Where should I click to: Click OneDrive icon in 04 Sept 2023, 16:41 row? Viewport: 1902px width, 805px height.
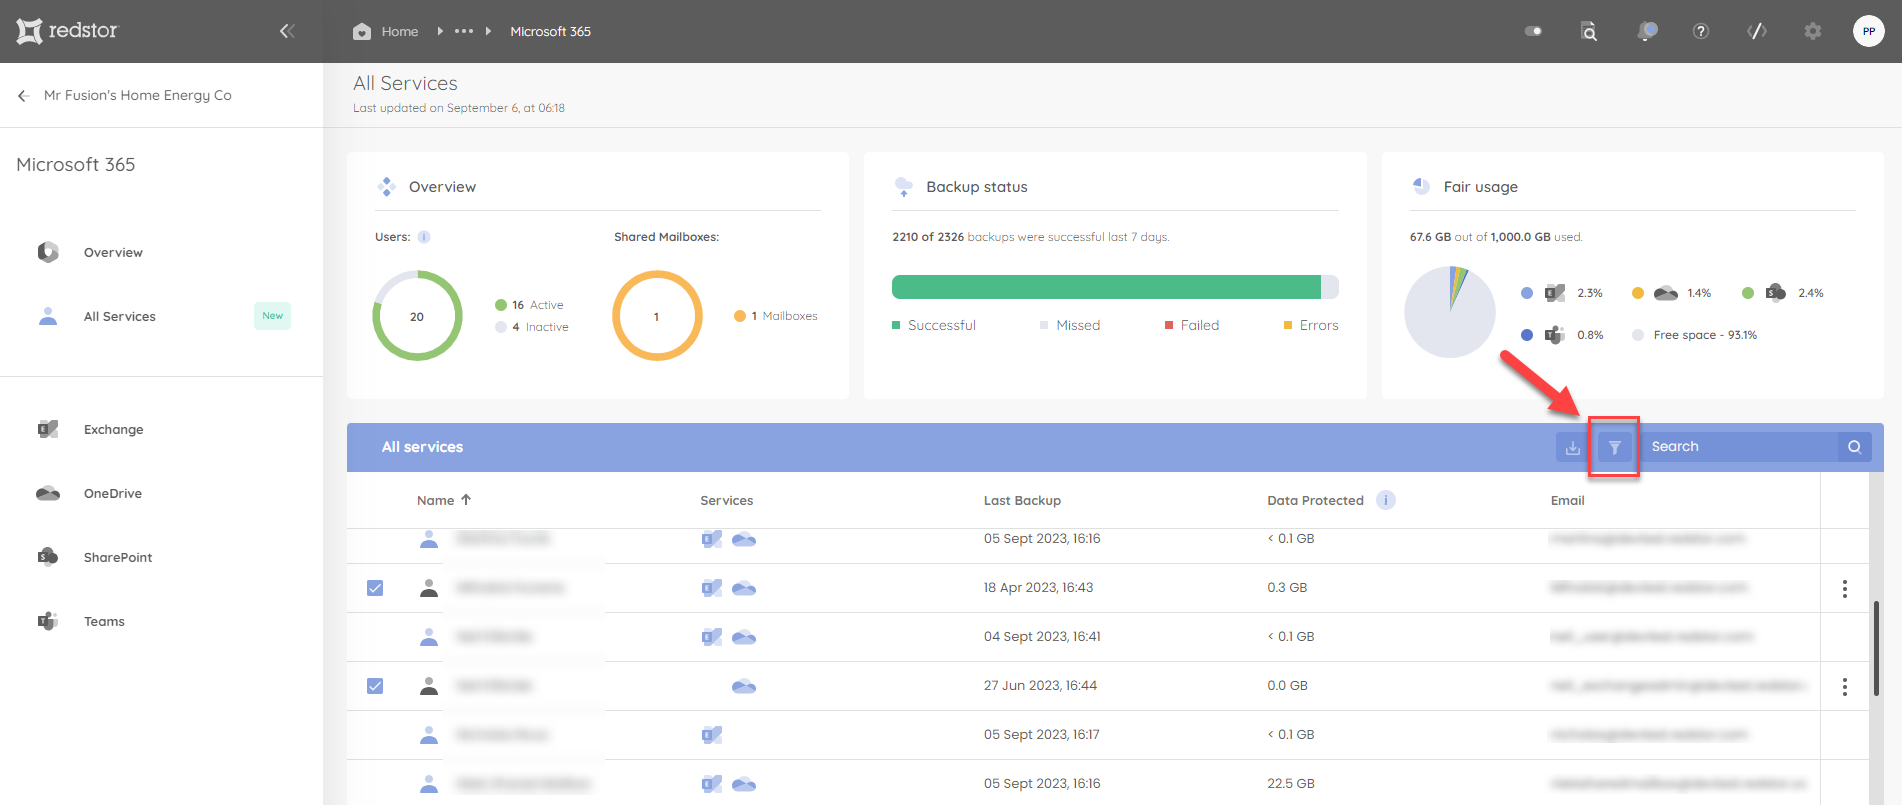[x=744, y=637]
